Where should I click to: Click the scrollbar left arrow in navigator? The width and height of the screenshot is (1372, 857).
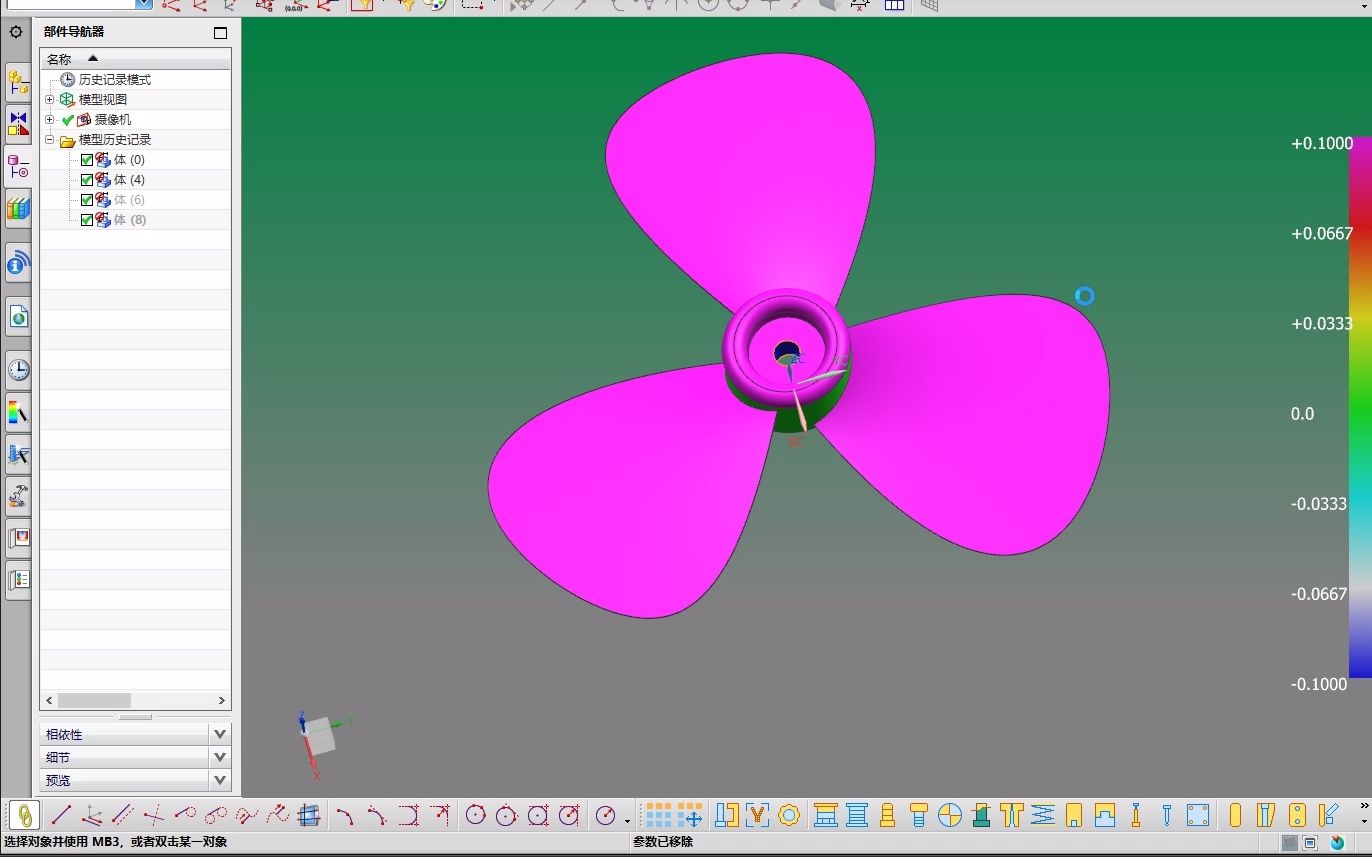[x=49, y=701]
